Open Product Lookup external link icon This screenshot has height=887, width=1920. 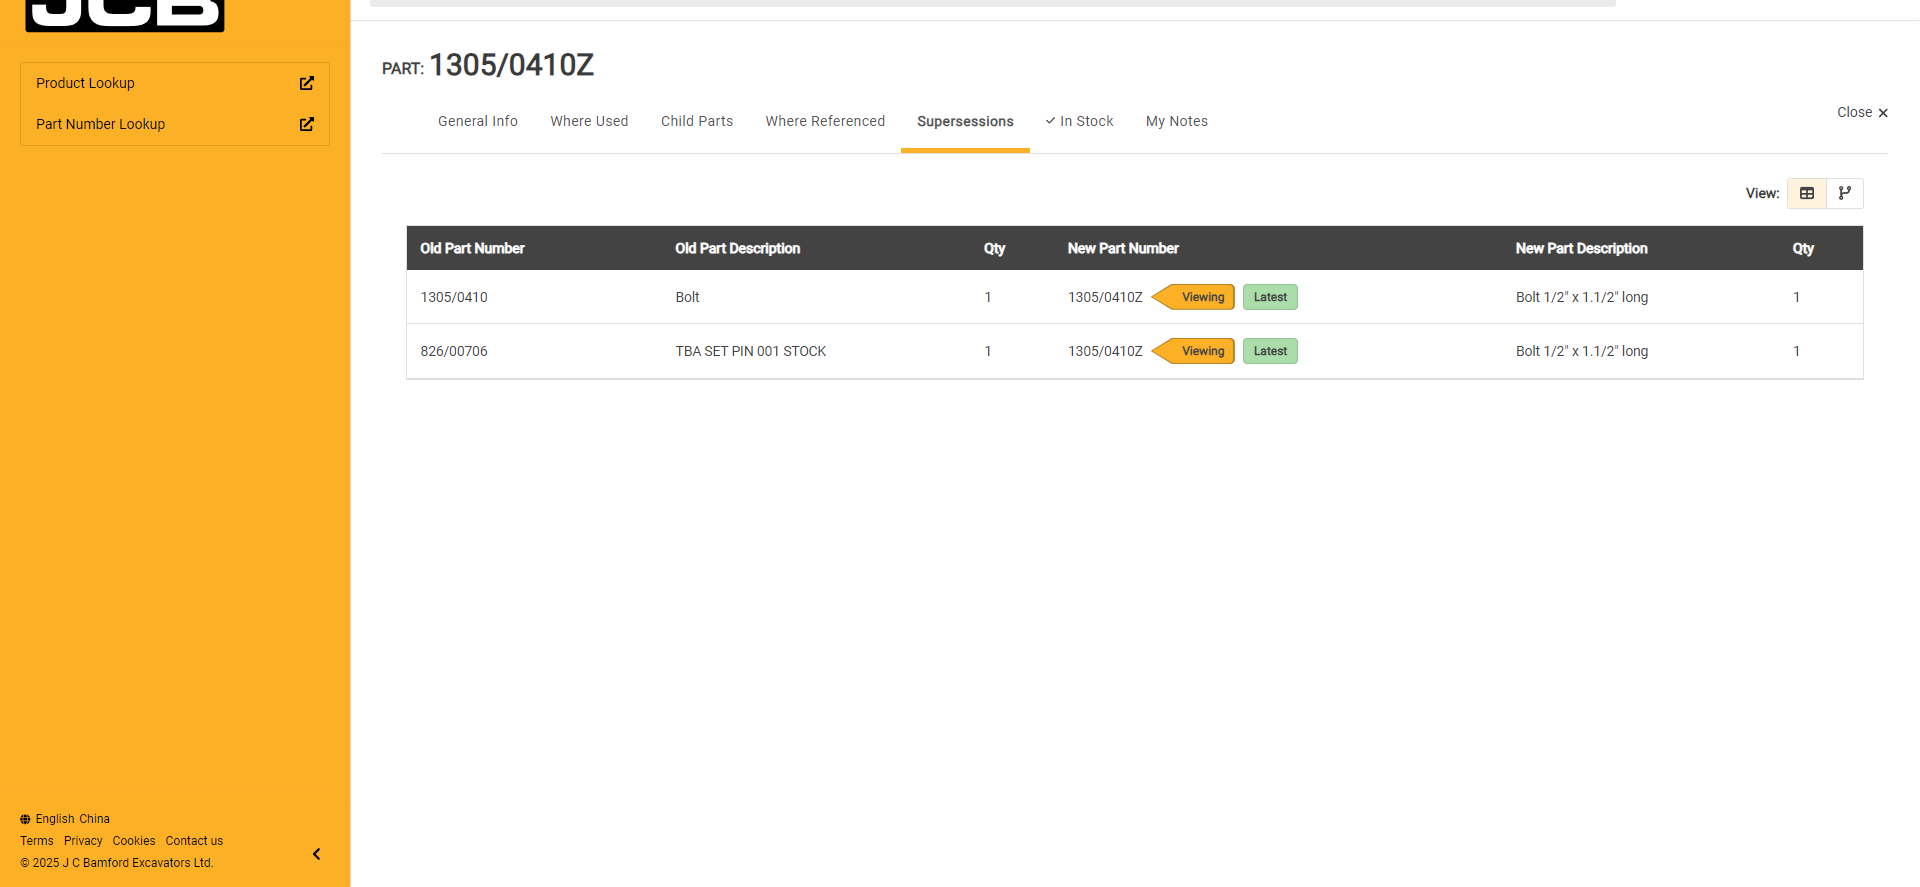pyautogui.click(x=307, y=83)
